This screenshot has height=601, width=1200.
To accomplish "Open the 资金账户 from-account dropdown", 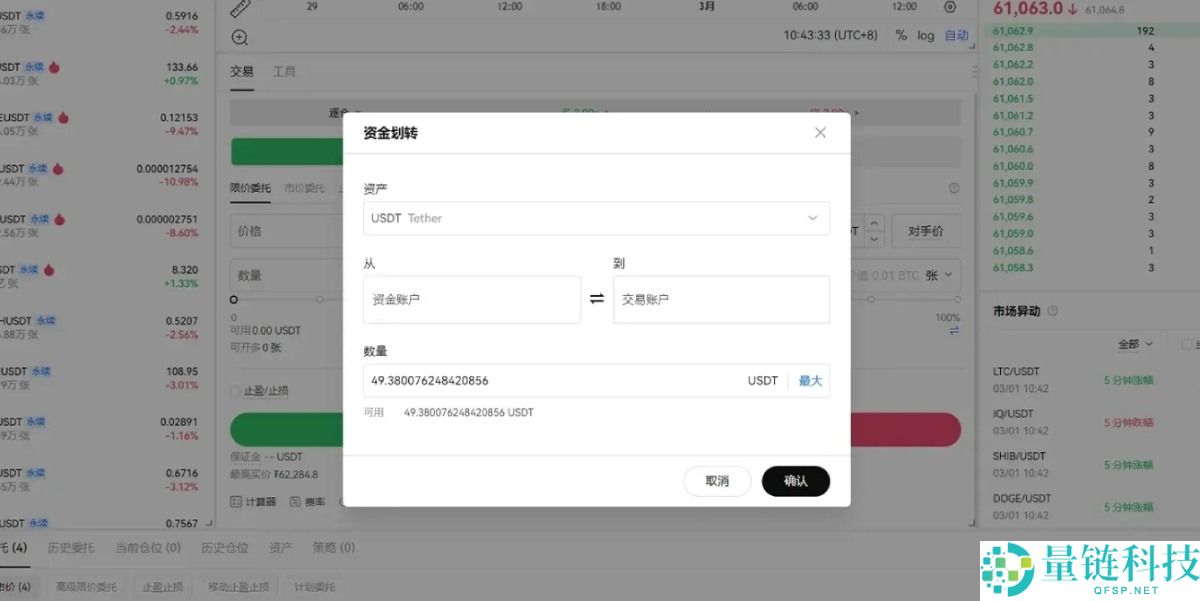I will tap(472, 299).
